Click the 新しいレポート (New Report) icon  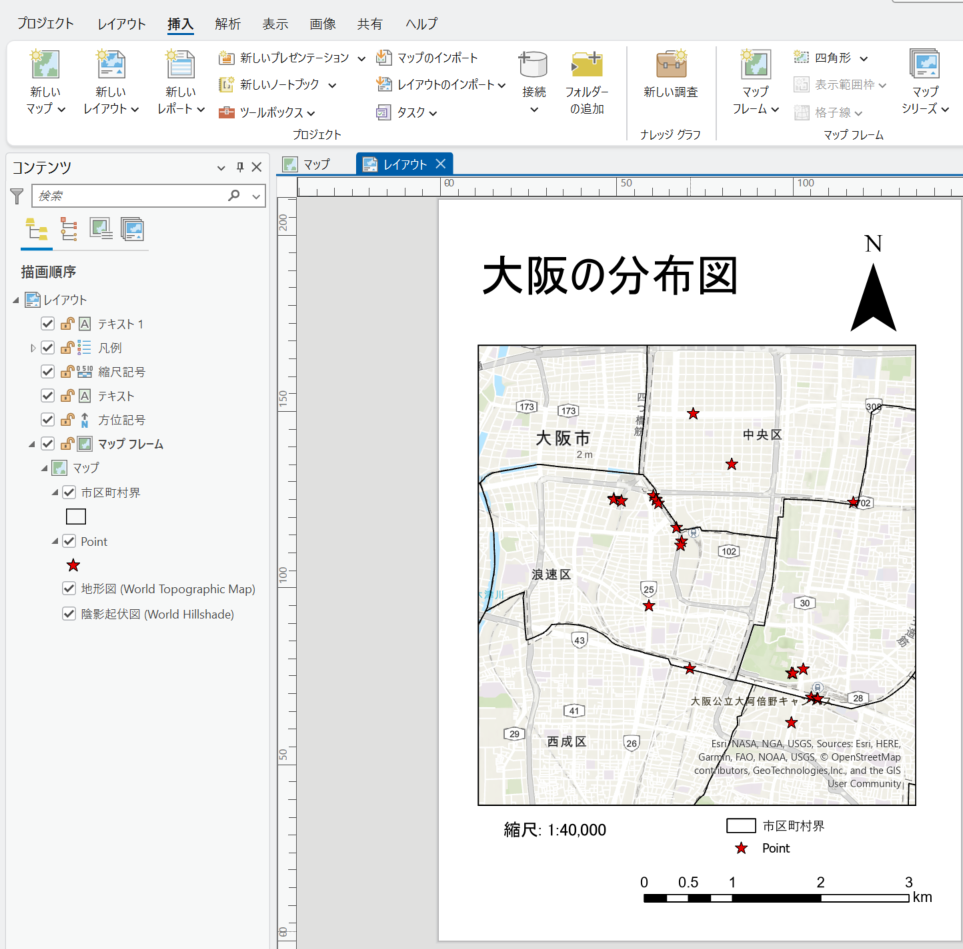click(180, 65)
